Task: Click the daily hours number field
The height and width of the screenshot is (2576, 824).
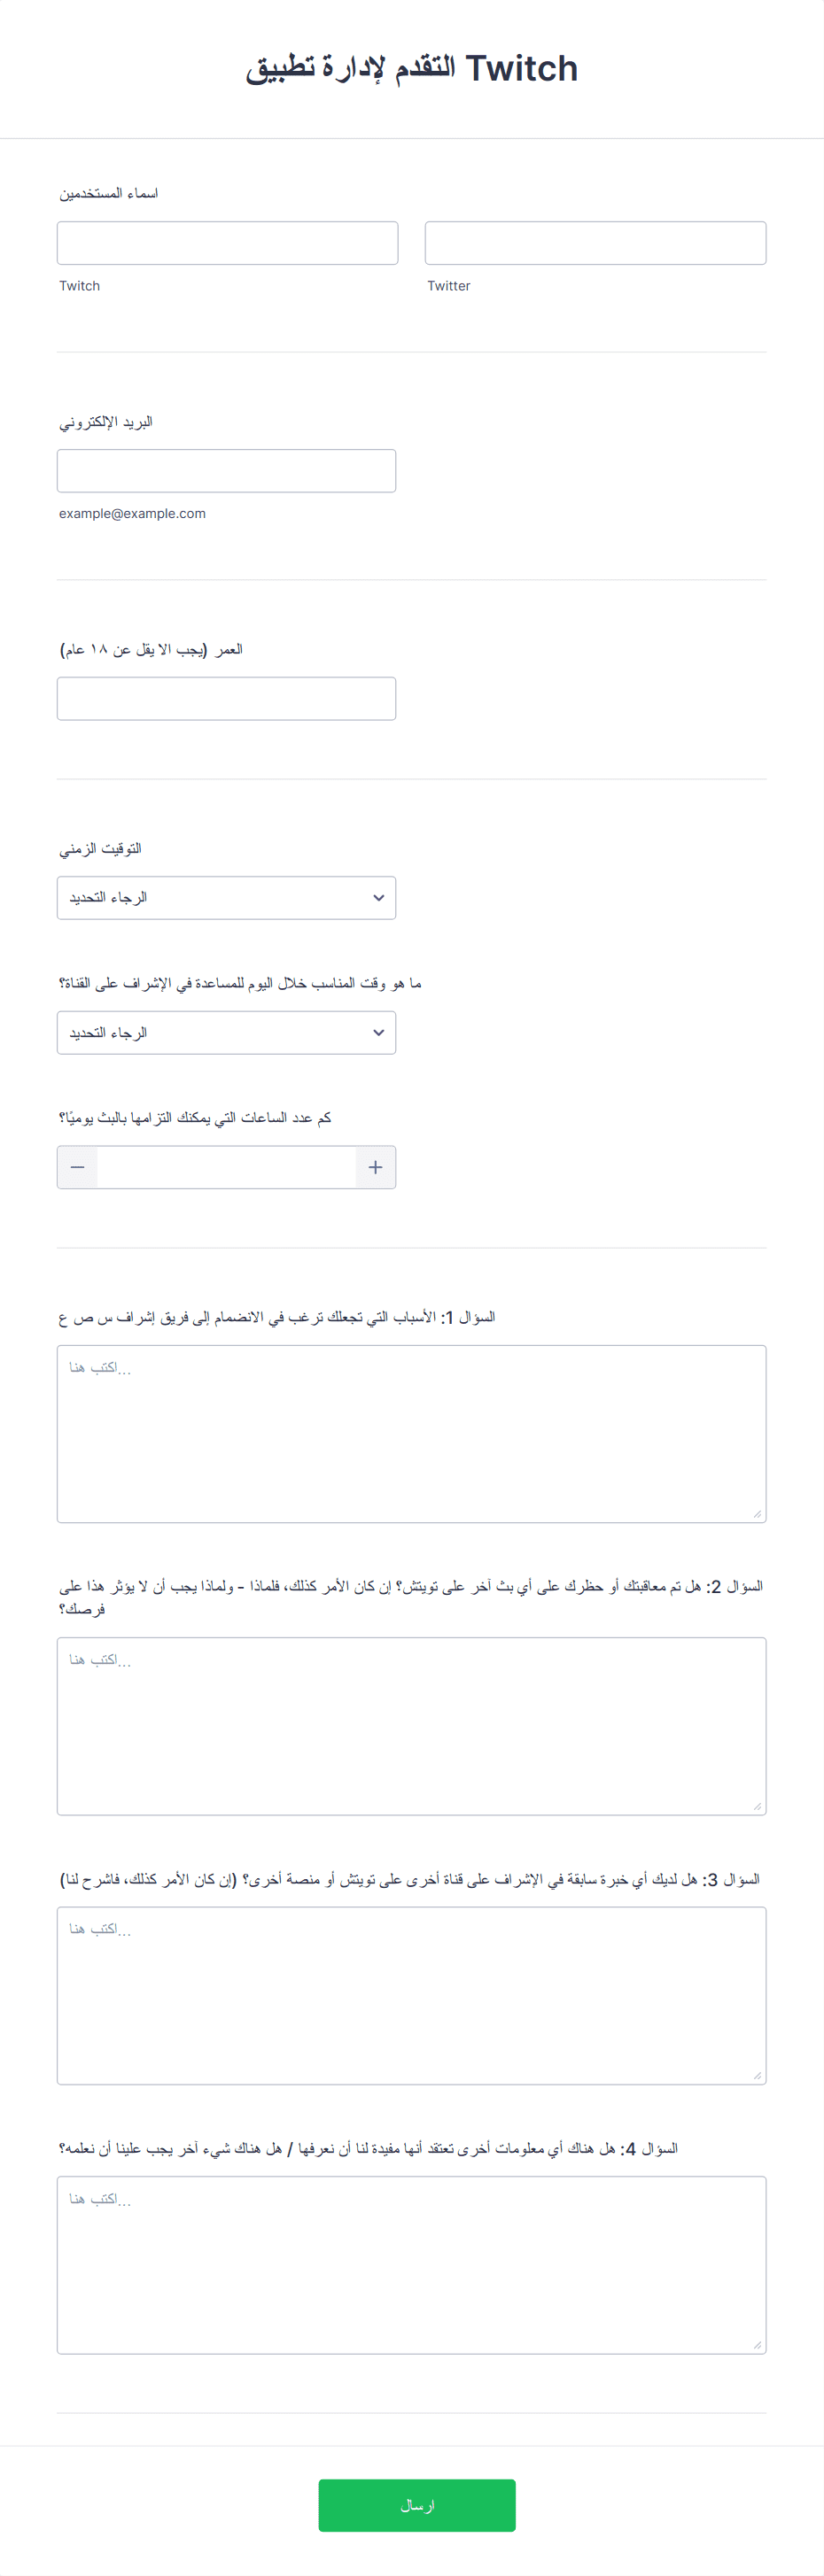Action: [226, 1167]
